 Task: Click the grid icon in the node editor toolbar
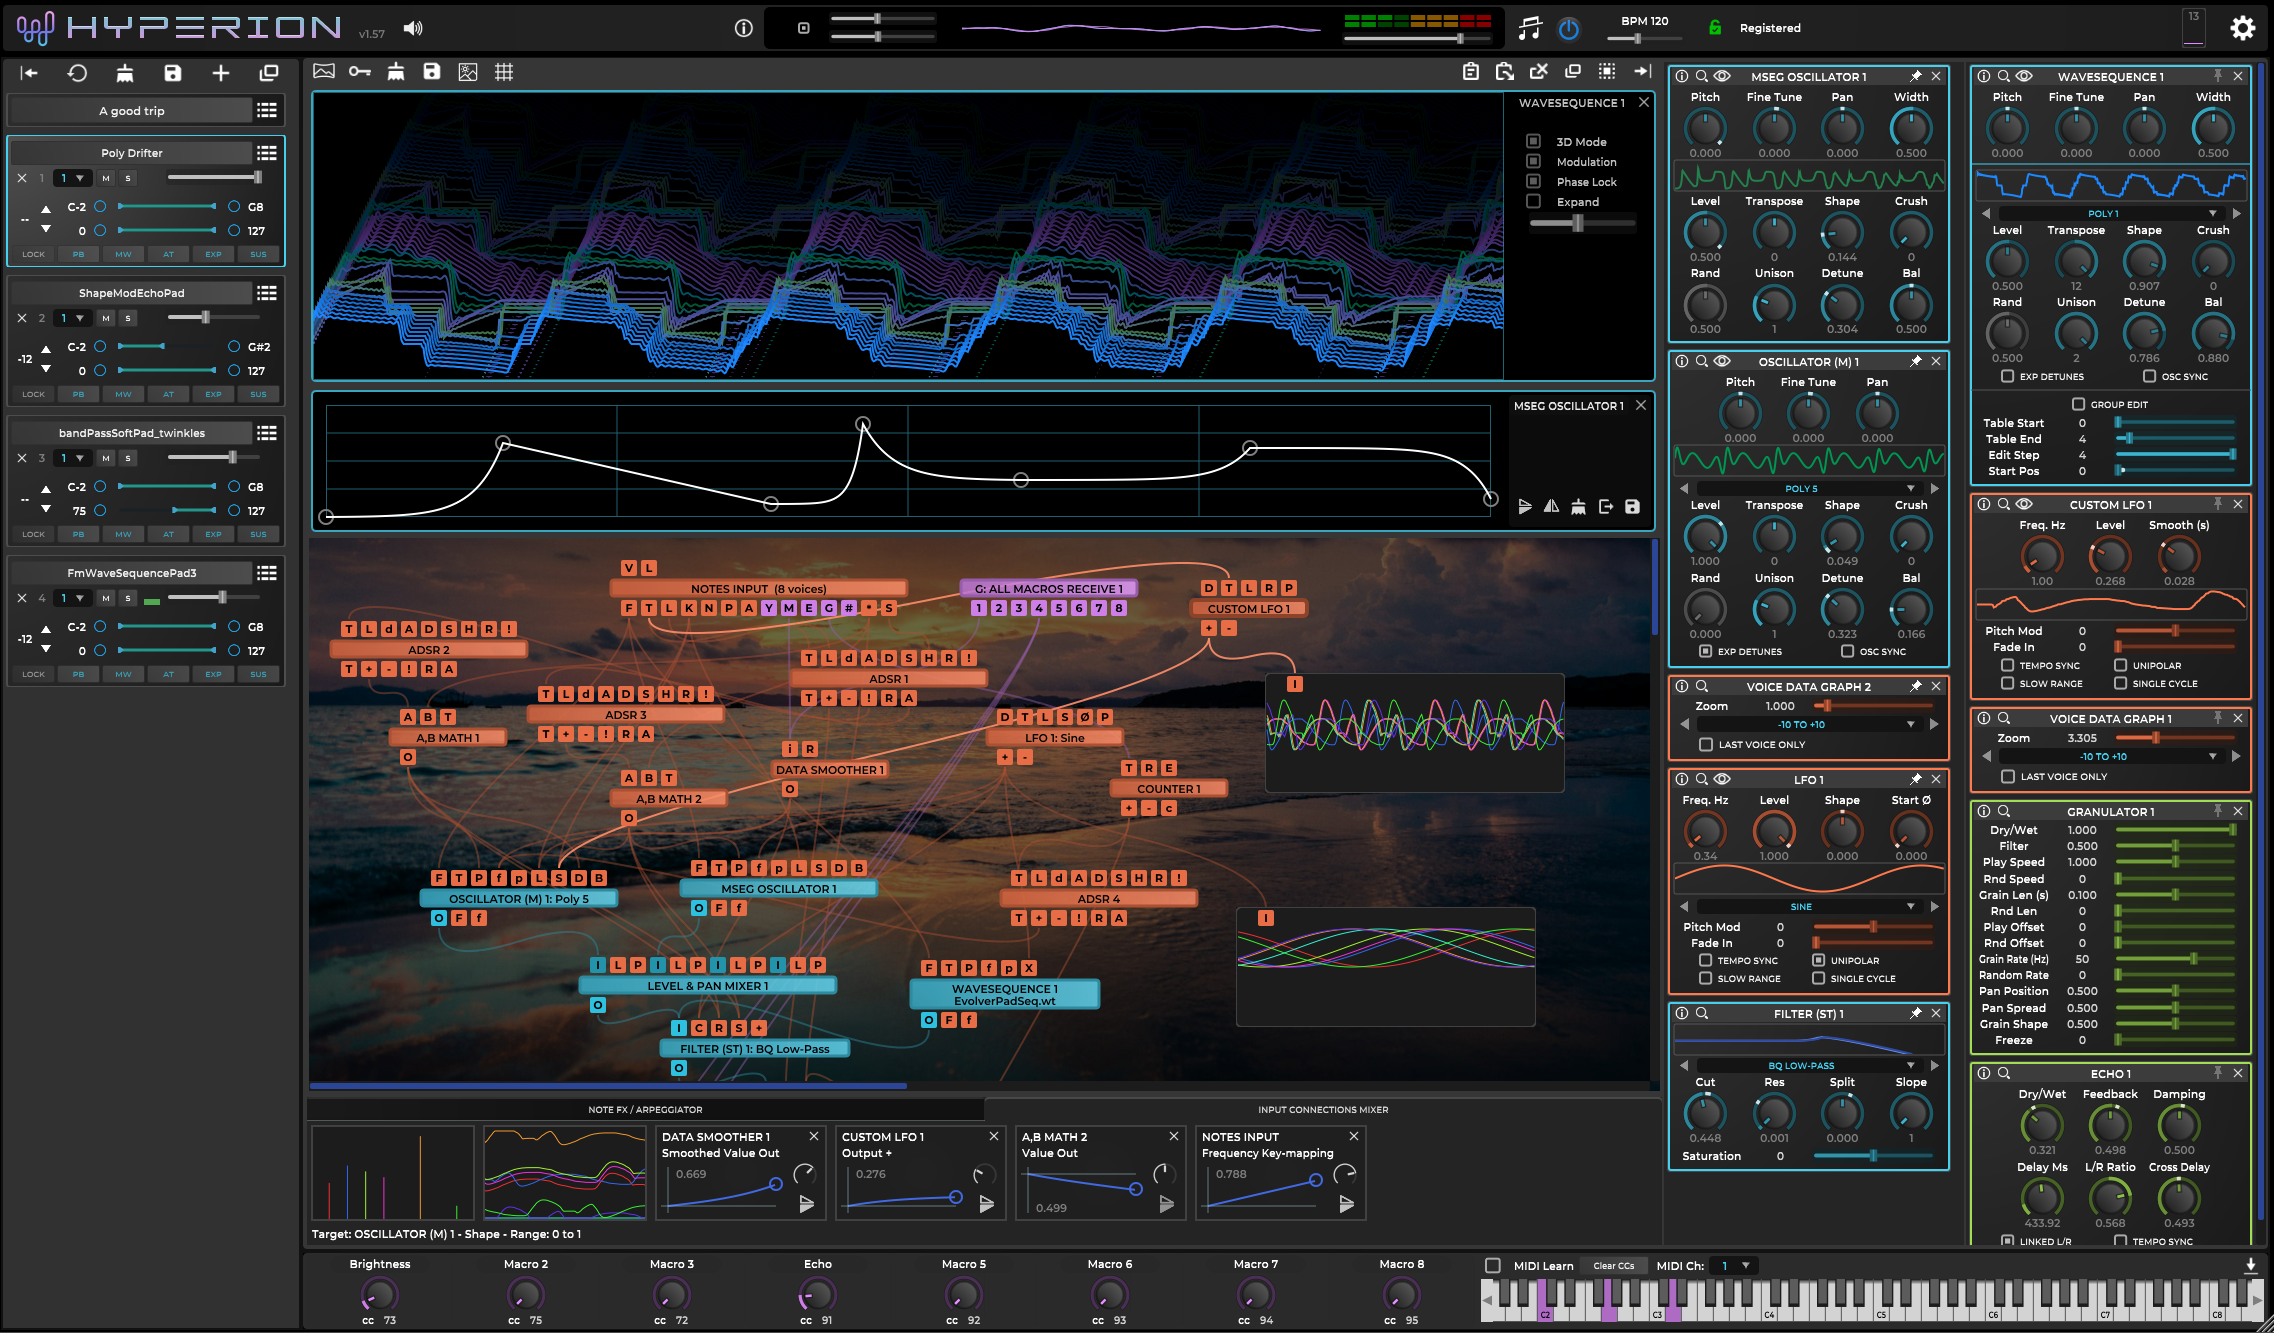pyautogui.click(x=504, y=71)
